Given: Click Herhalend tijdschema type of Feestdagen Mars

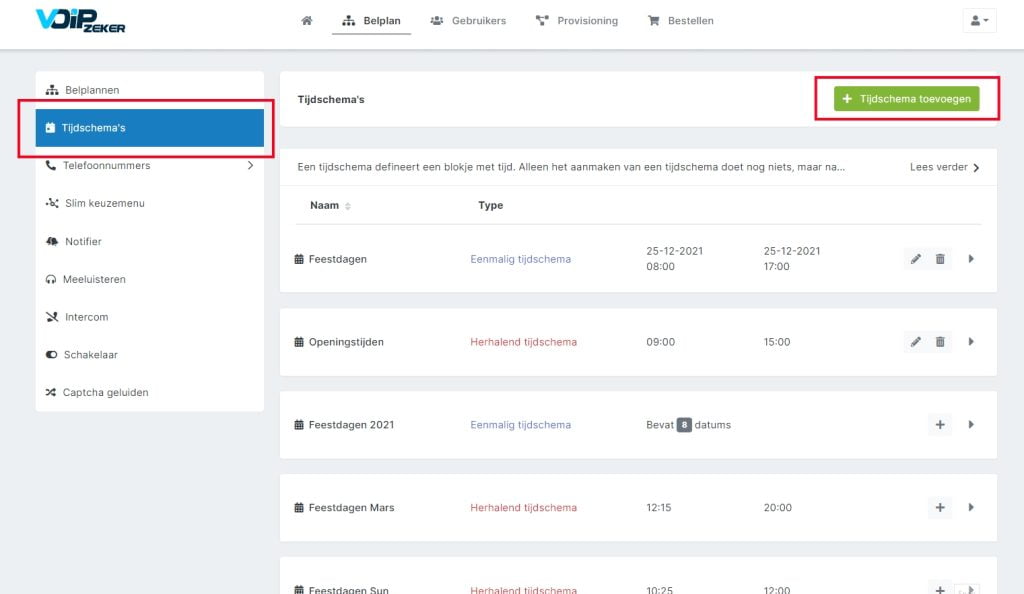Looking at the screenshot, I should 524,507.
